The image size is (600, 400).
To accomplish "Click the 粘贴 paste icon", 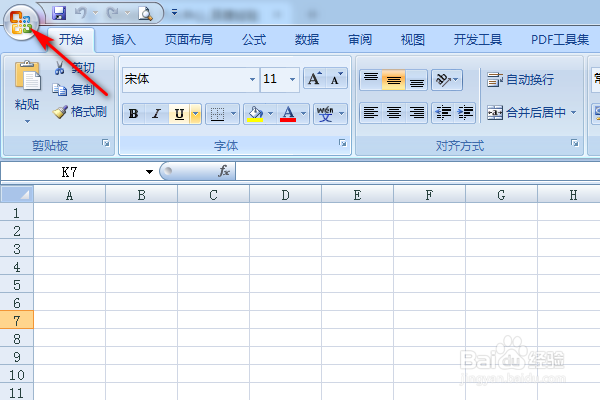I will click(x=27, y=77).
